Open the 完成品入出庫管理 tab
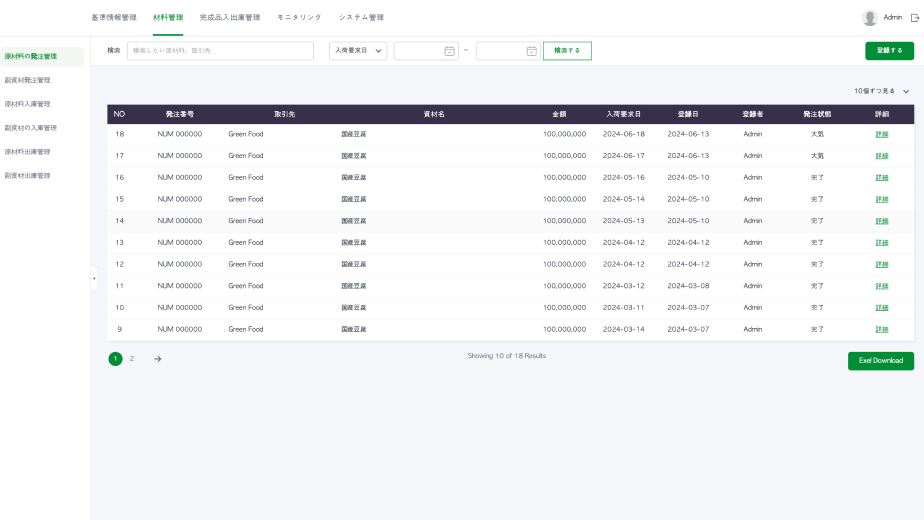The width and height of the screenshot is (924, 520). coord(230,18)
